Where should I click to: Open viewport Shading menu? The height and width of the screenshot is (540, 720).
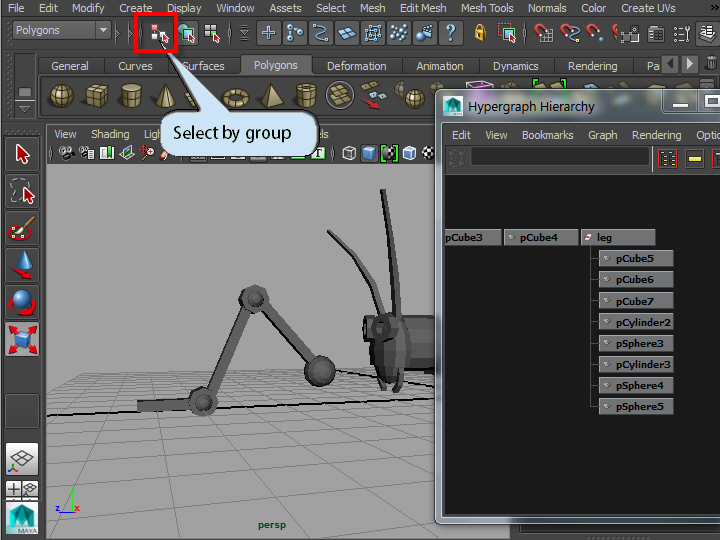[x=110, y=134]
